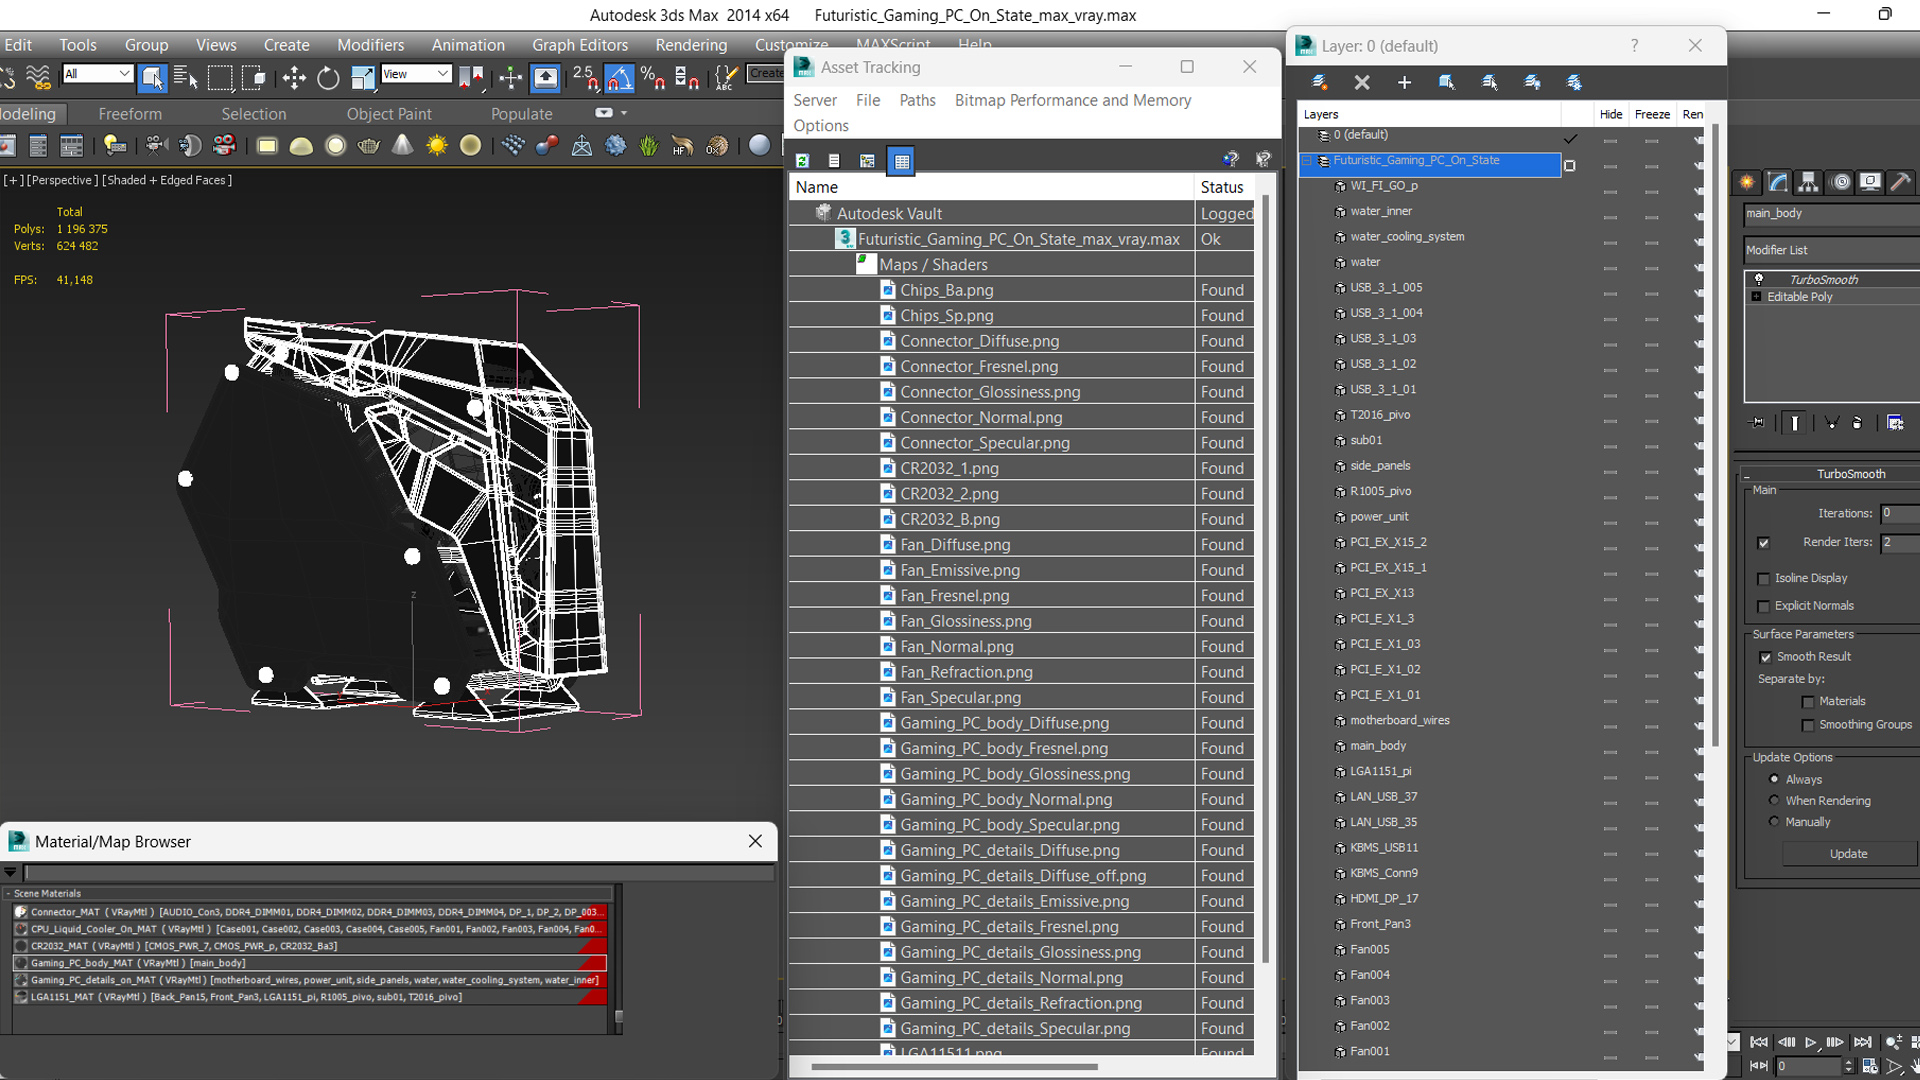
Task: Create new layer in Layer dialog
Action: coord(1319,82)
